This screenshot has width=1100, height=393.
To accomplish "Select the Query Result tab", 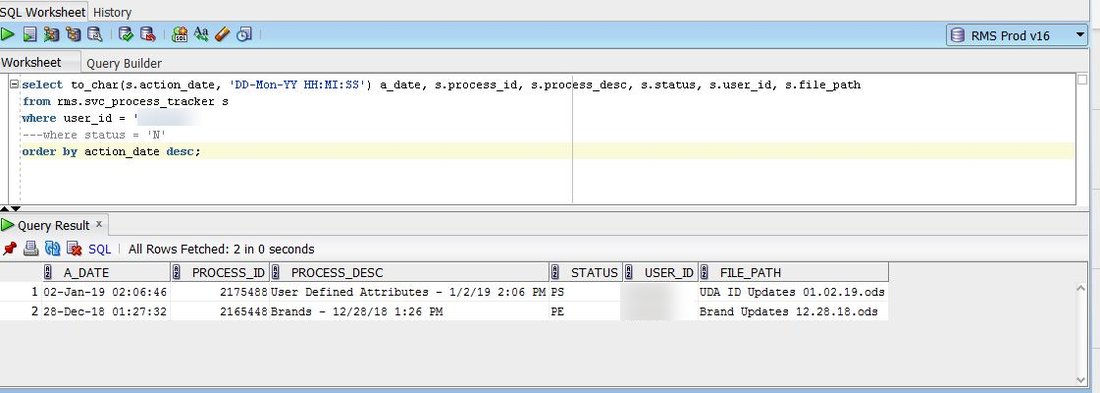I will (x=54, y=225).
